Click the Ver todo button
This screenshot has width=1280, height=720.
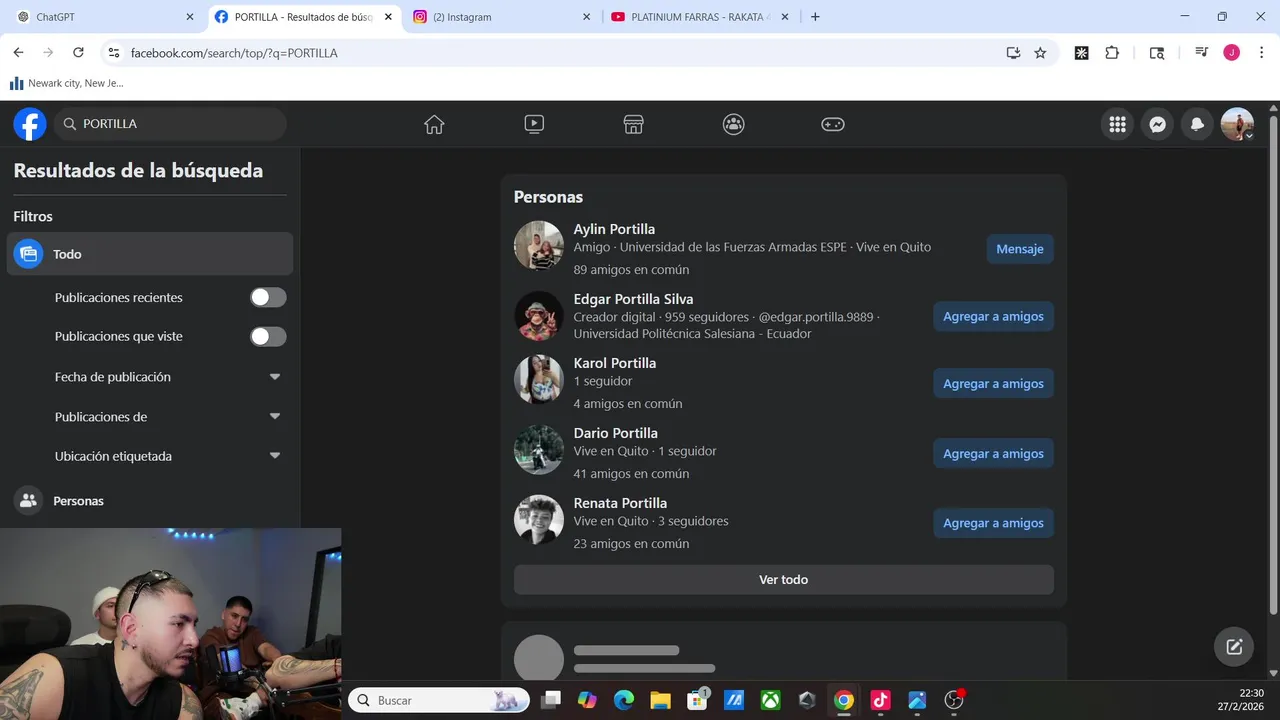coord(783,580)
